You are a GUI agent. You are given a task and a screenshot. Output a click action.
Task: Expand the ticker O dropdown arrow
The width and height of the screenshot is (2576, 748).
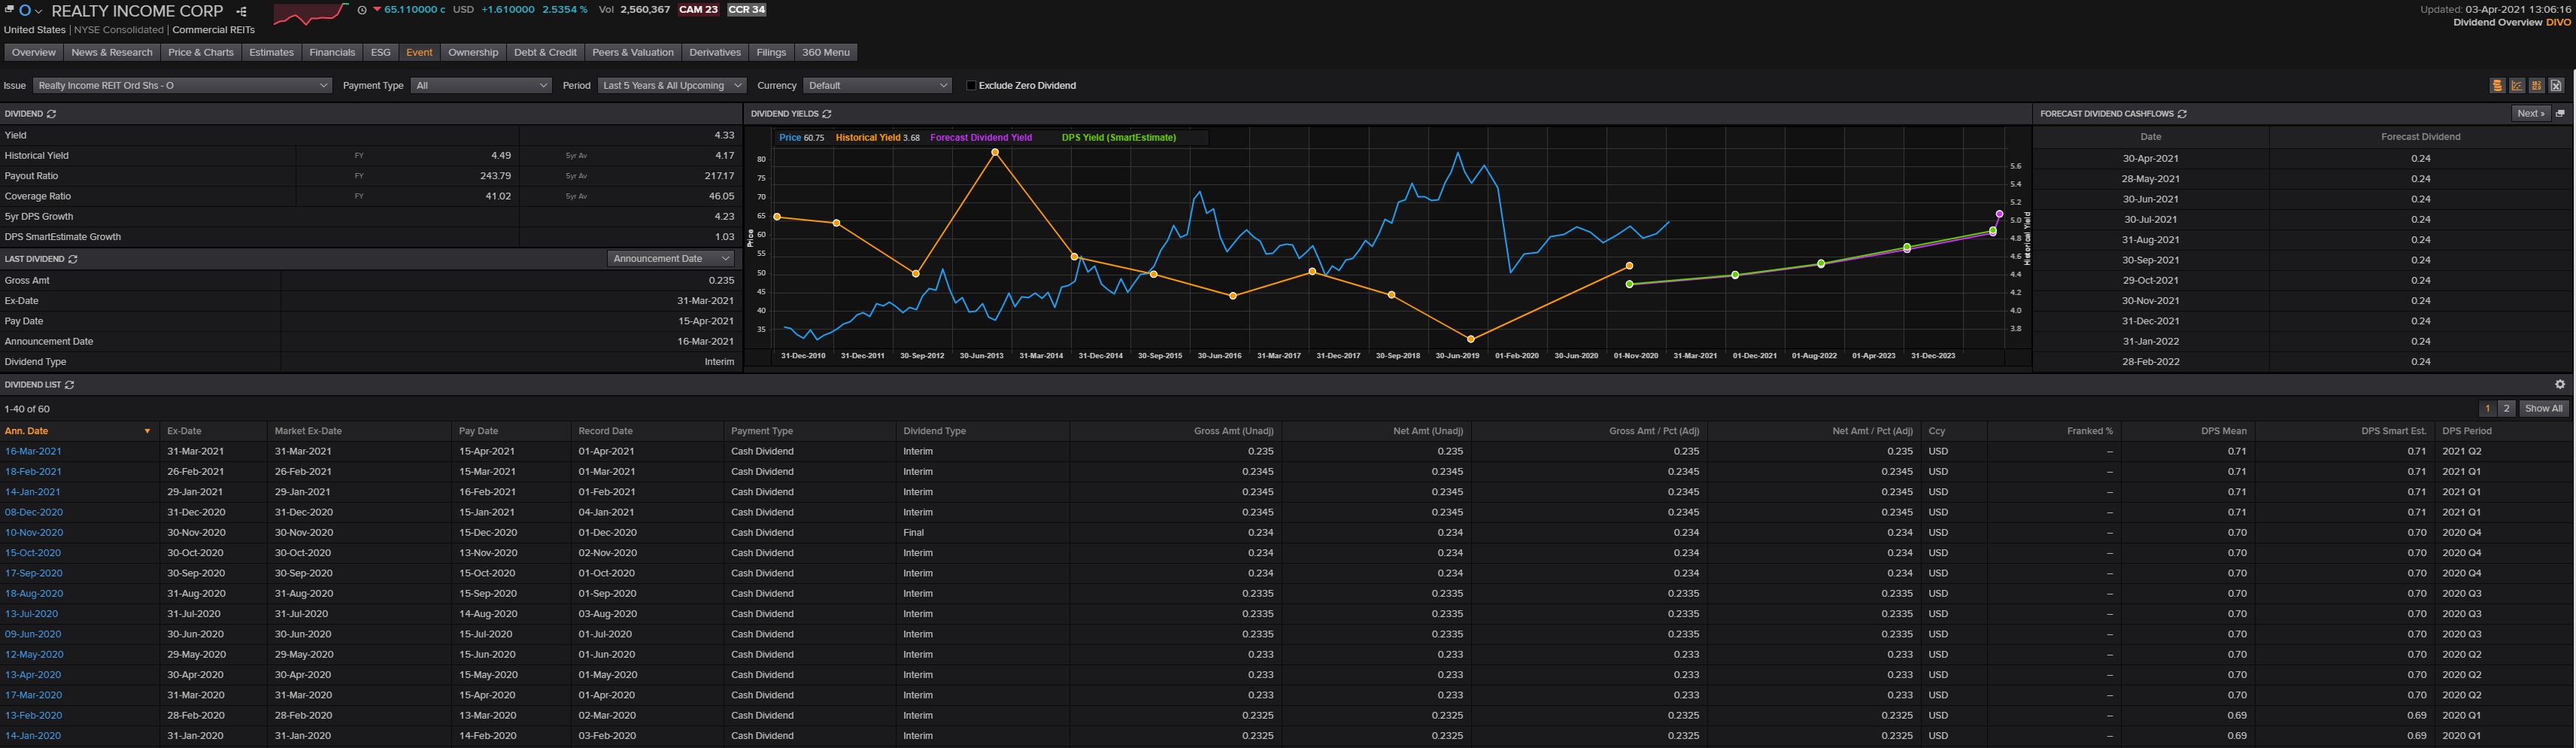pos(39,11)
